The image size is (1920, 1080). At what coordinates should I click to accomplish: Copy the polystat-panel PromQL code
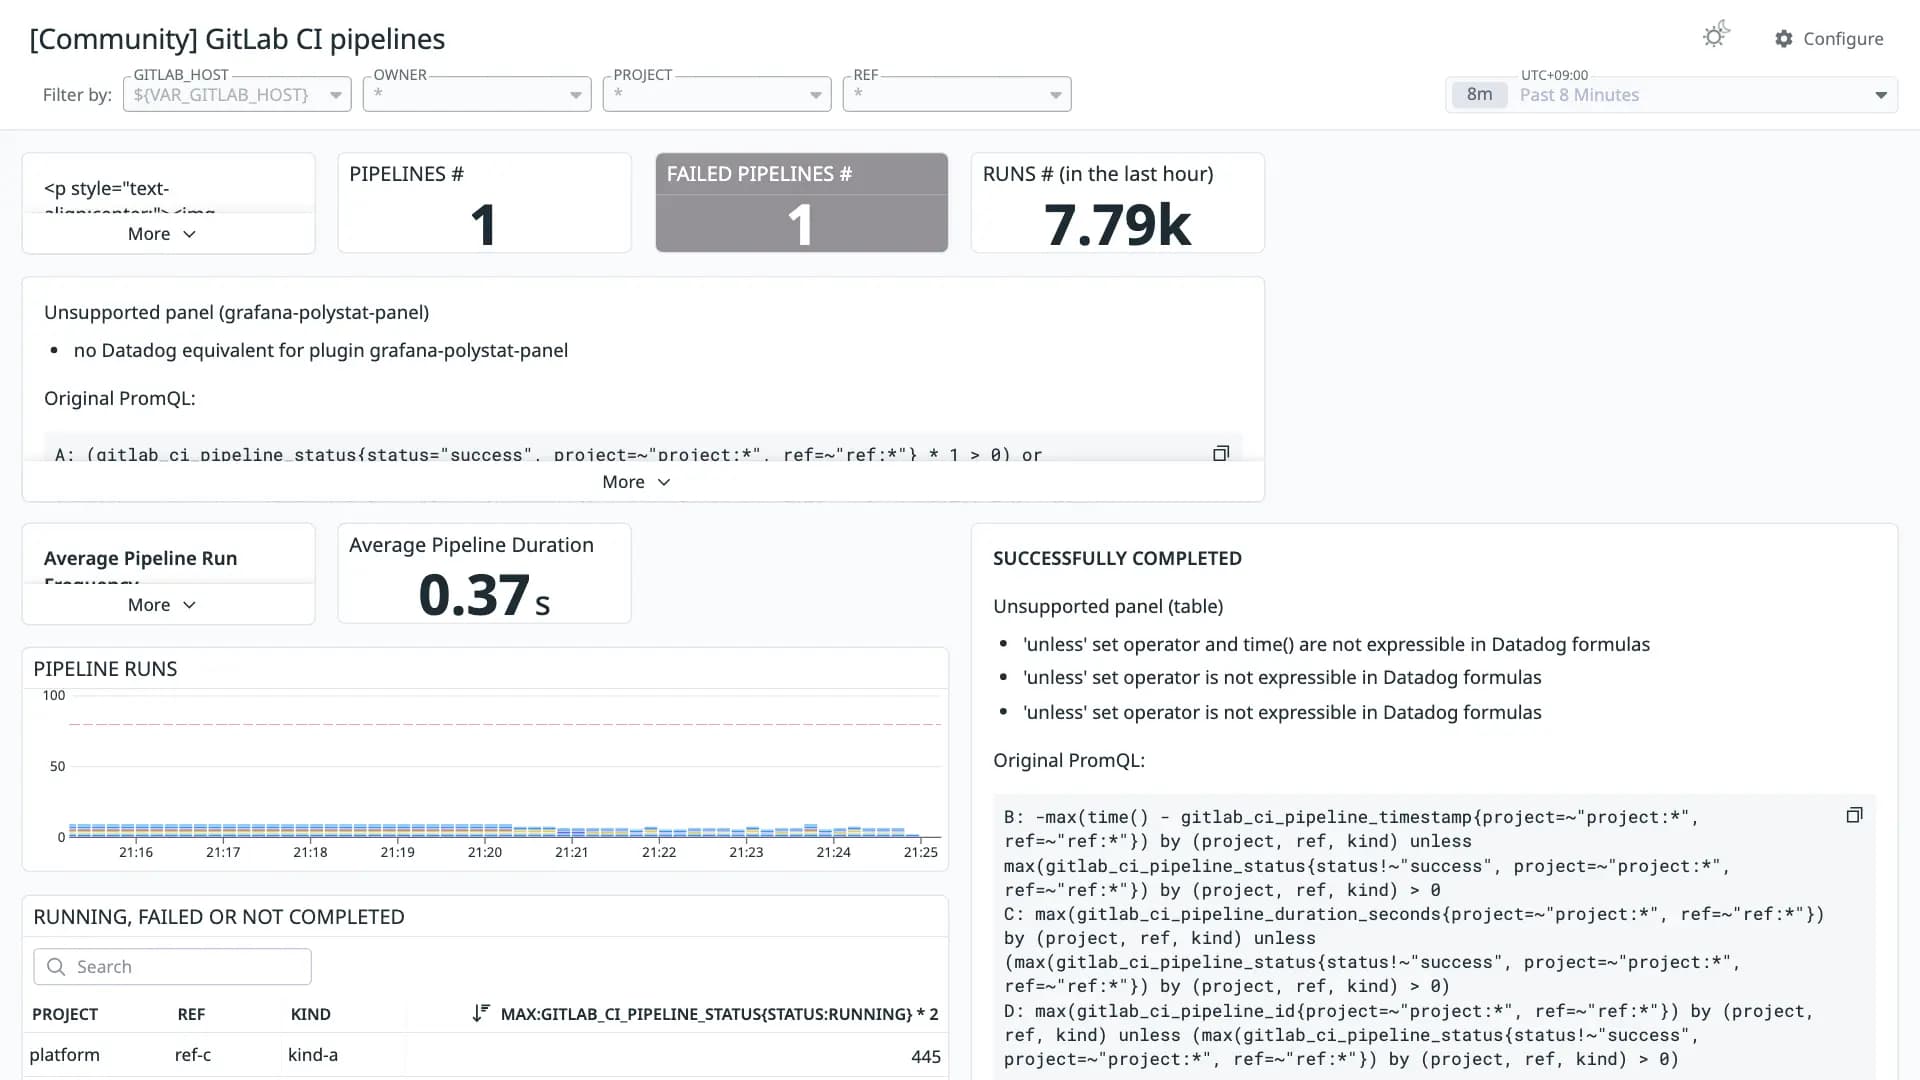[x=1221, y=454]
